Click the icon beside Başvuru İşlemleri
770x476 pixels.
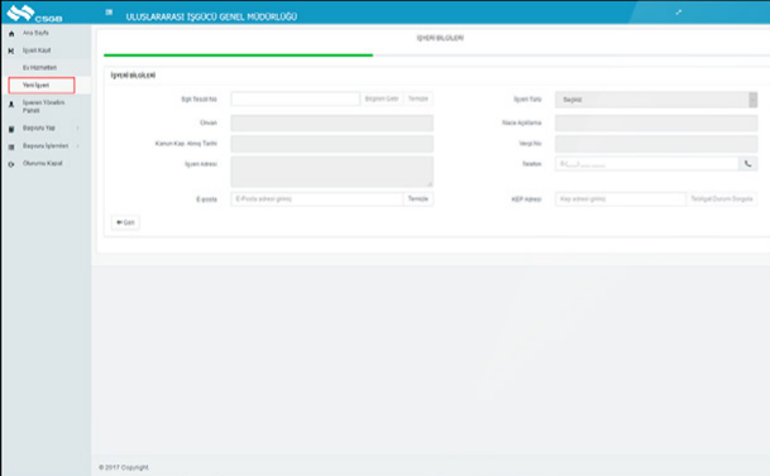point(11,146)
